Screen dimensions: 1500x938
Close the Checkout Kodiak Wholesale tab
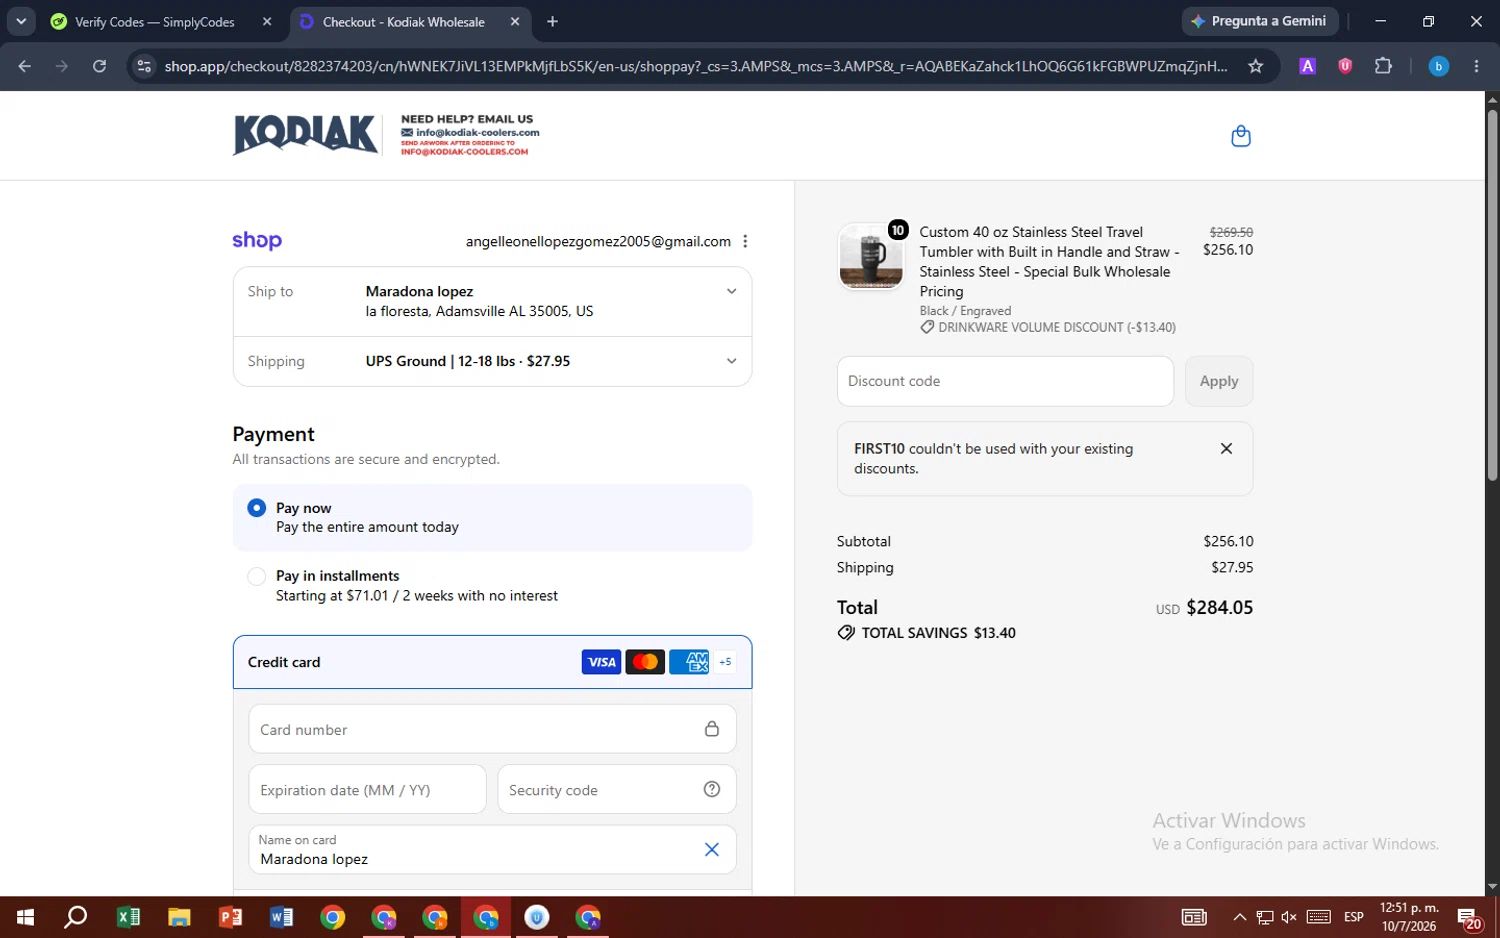[515, 21]
